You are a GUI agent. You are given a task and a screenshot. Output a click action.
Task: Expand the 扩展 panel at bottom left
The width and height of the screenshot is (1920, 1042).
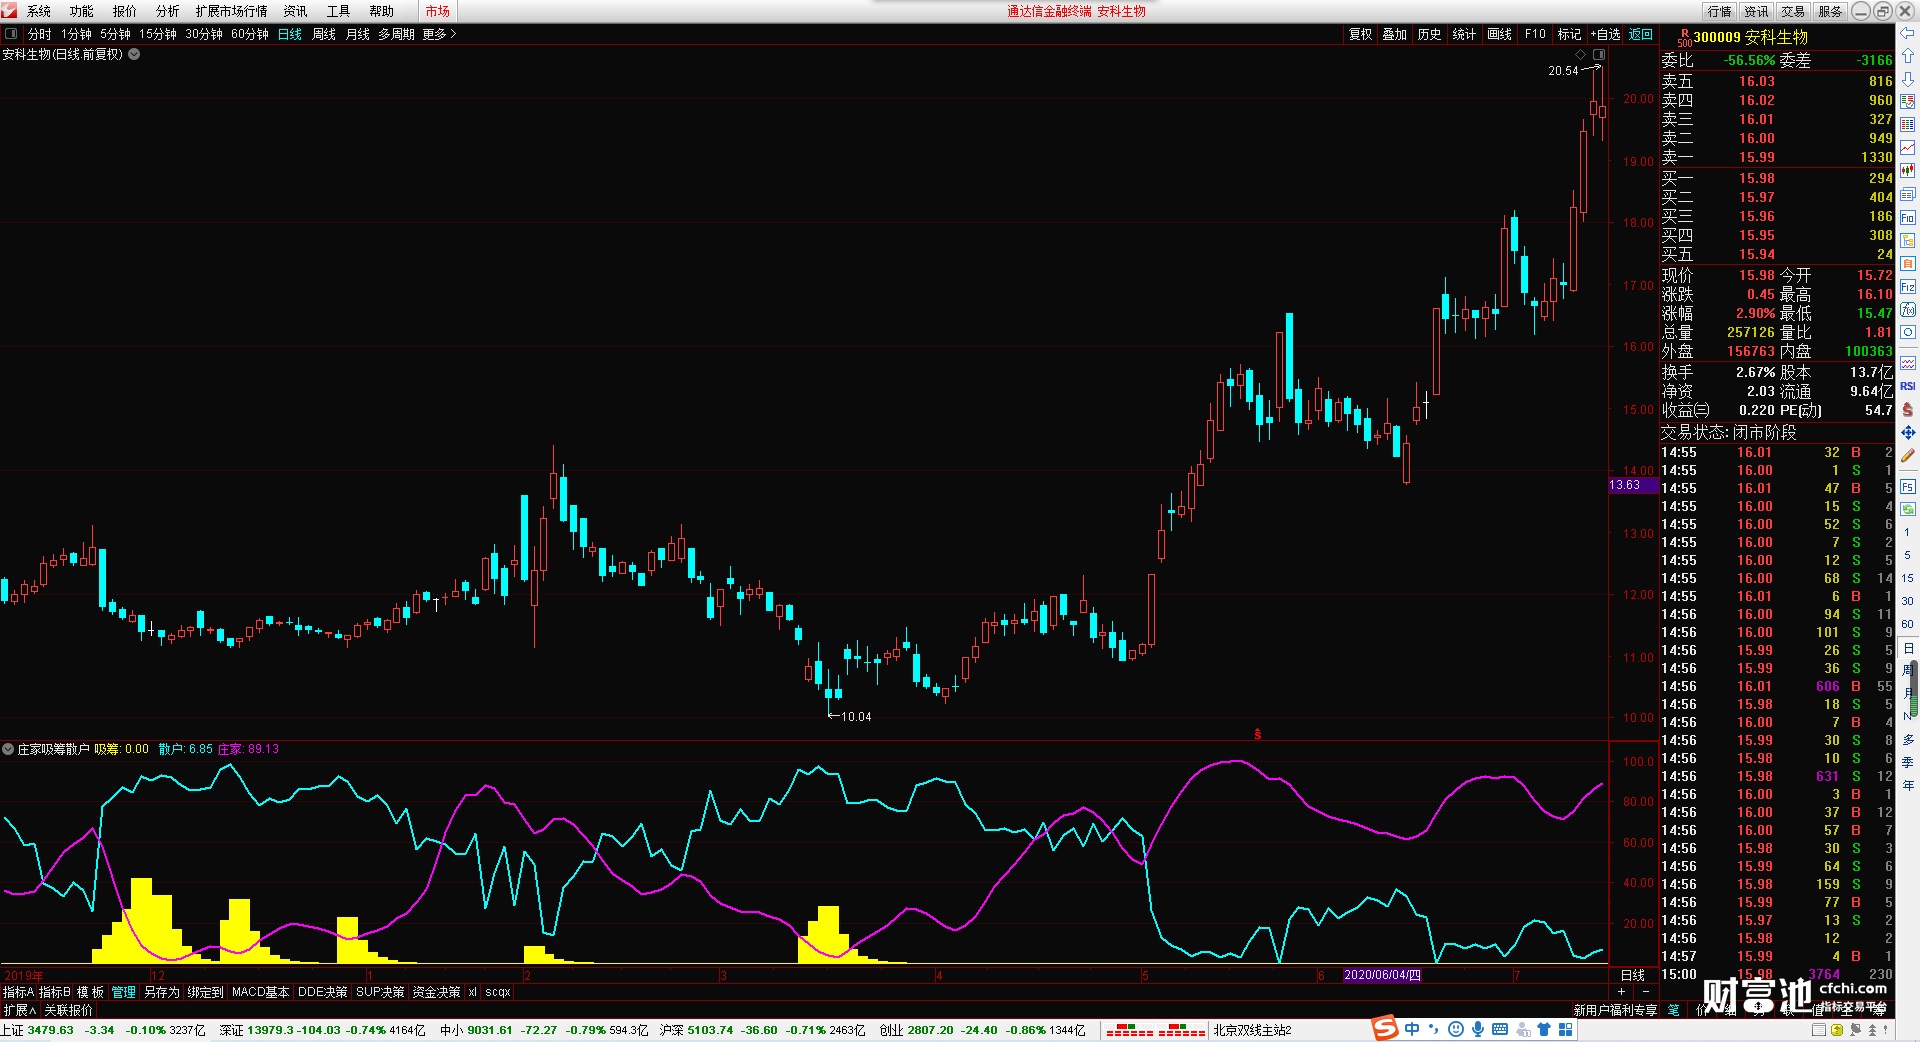click(20, 1010)
